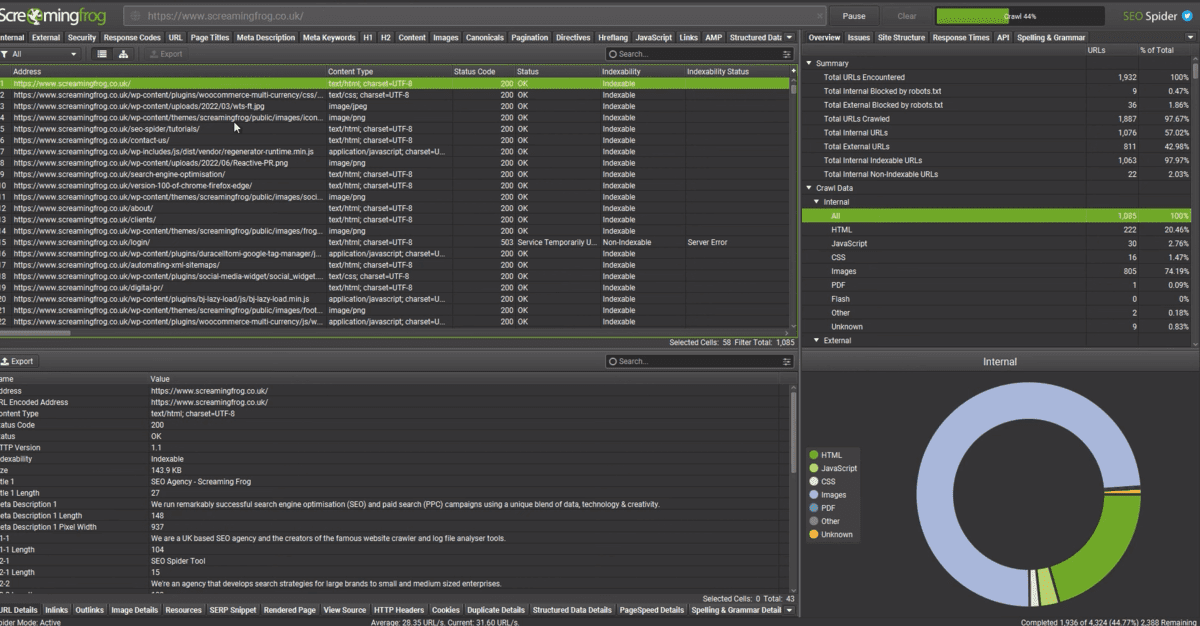Expand the External tree node

pos(816,341)
